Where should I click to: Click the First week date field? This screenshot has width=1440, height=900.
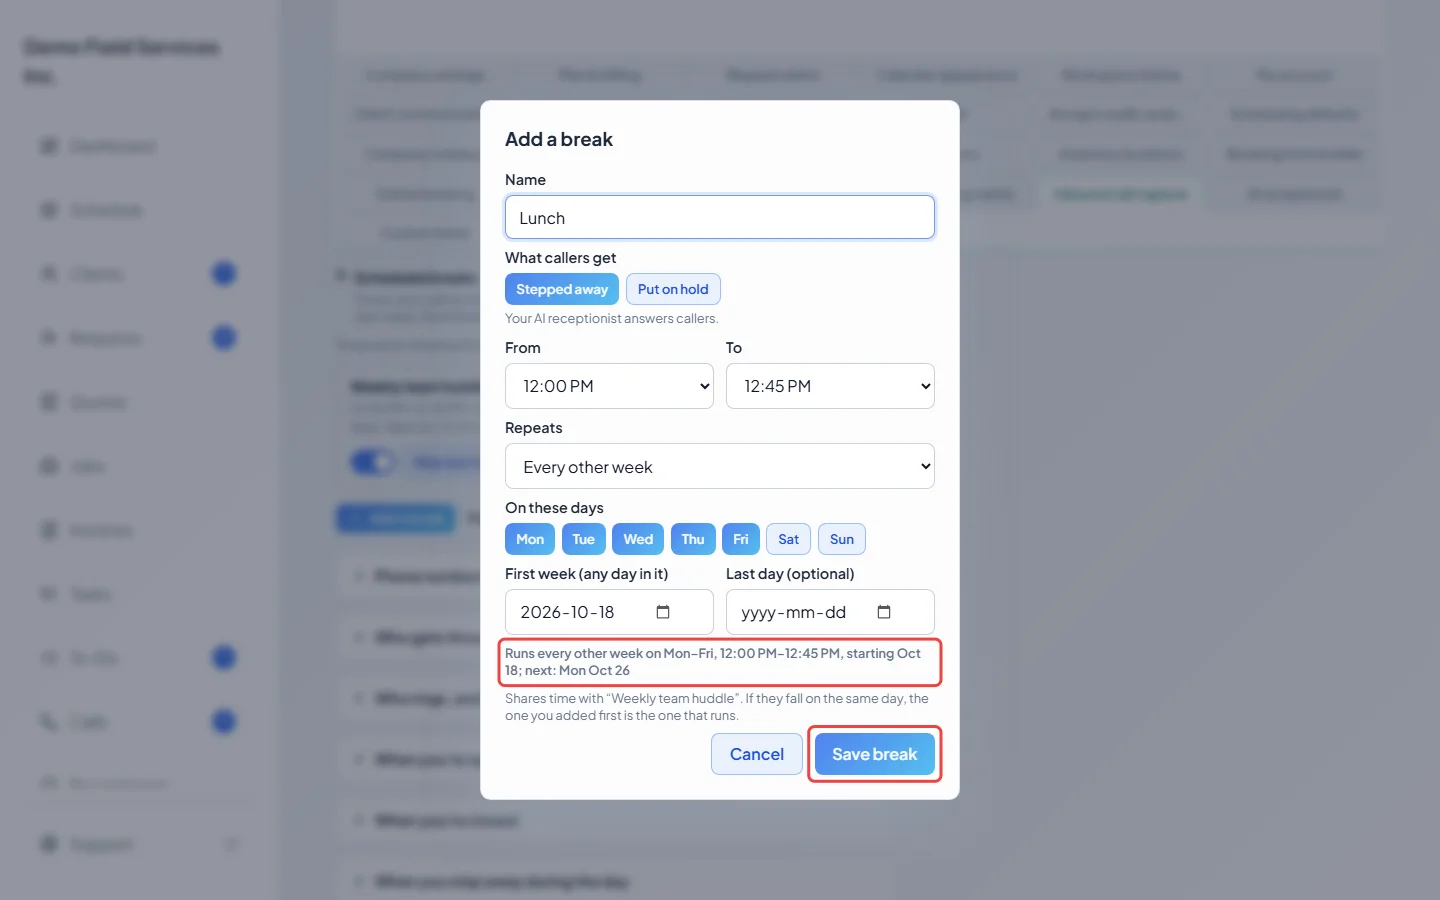click(609, 612)
